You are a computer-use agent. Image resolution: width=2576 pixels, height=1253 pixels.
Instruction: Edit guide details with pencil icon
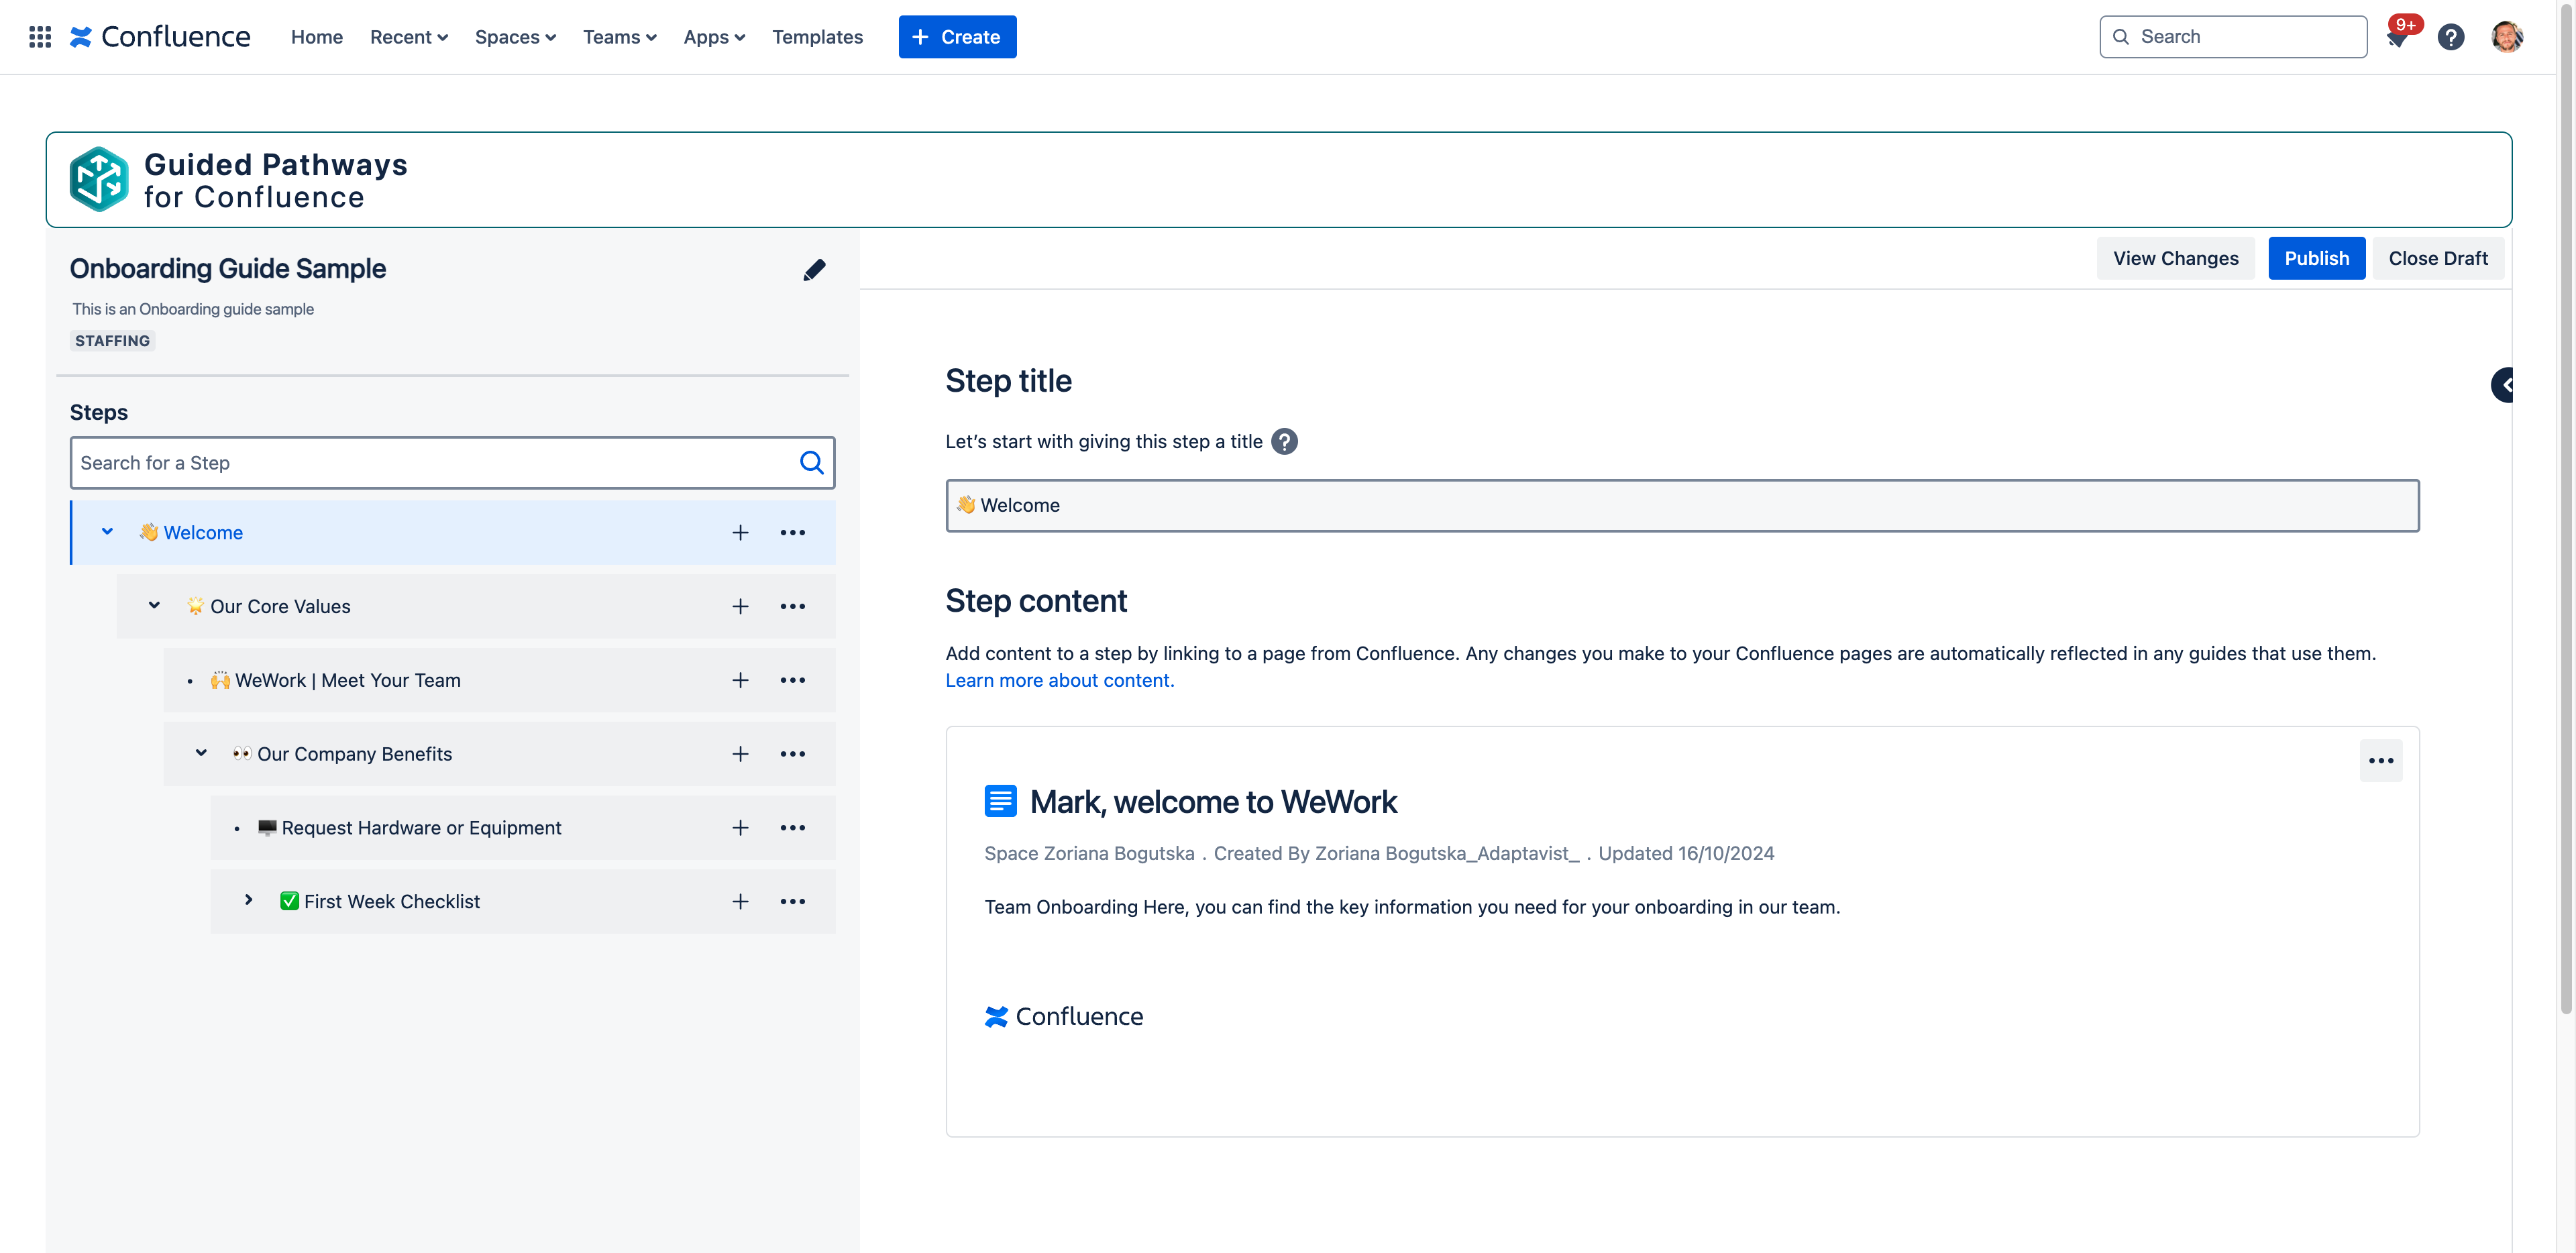pyautogui.click(x=814, y=270)
